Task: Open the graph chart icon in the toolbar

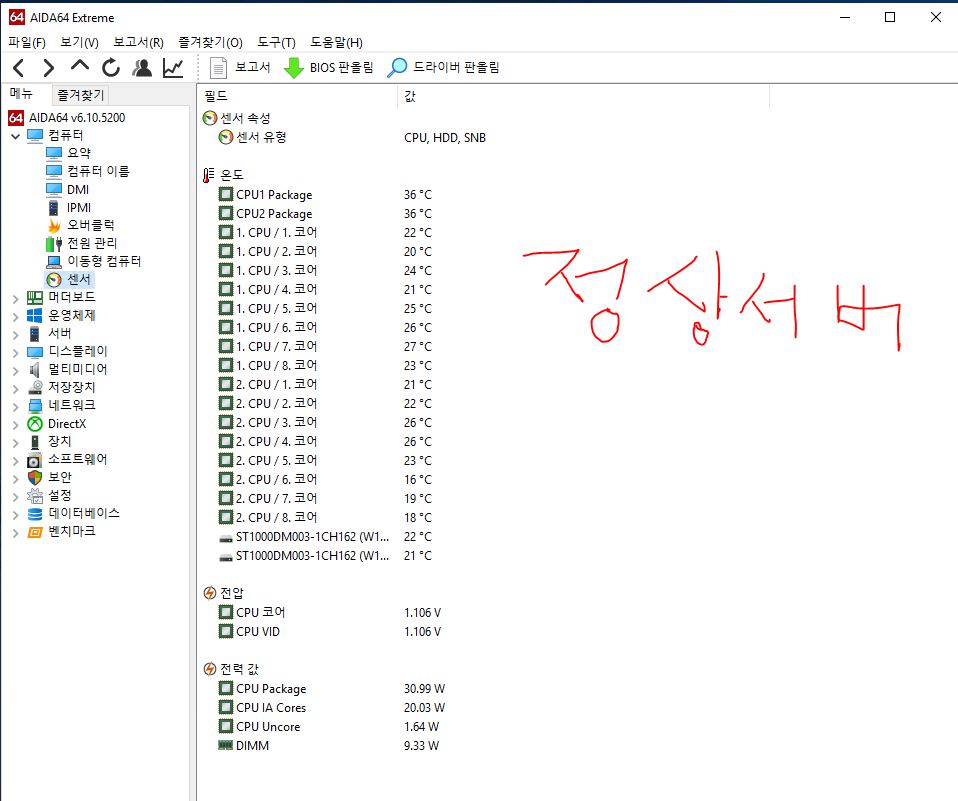Action: [174, 67]
